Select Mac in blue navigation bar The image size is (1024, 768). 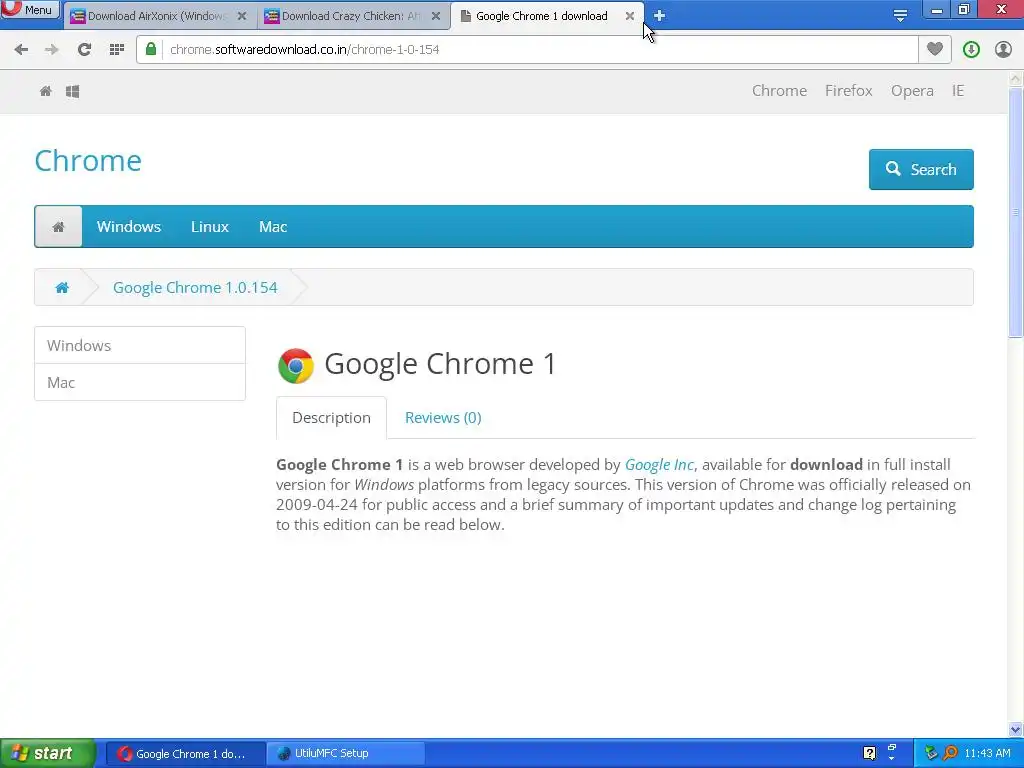tap(273, 227)
